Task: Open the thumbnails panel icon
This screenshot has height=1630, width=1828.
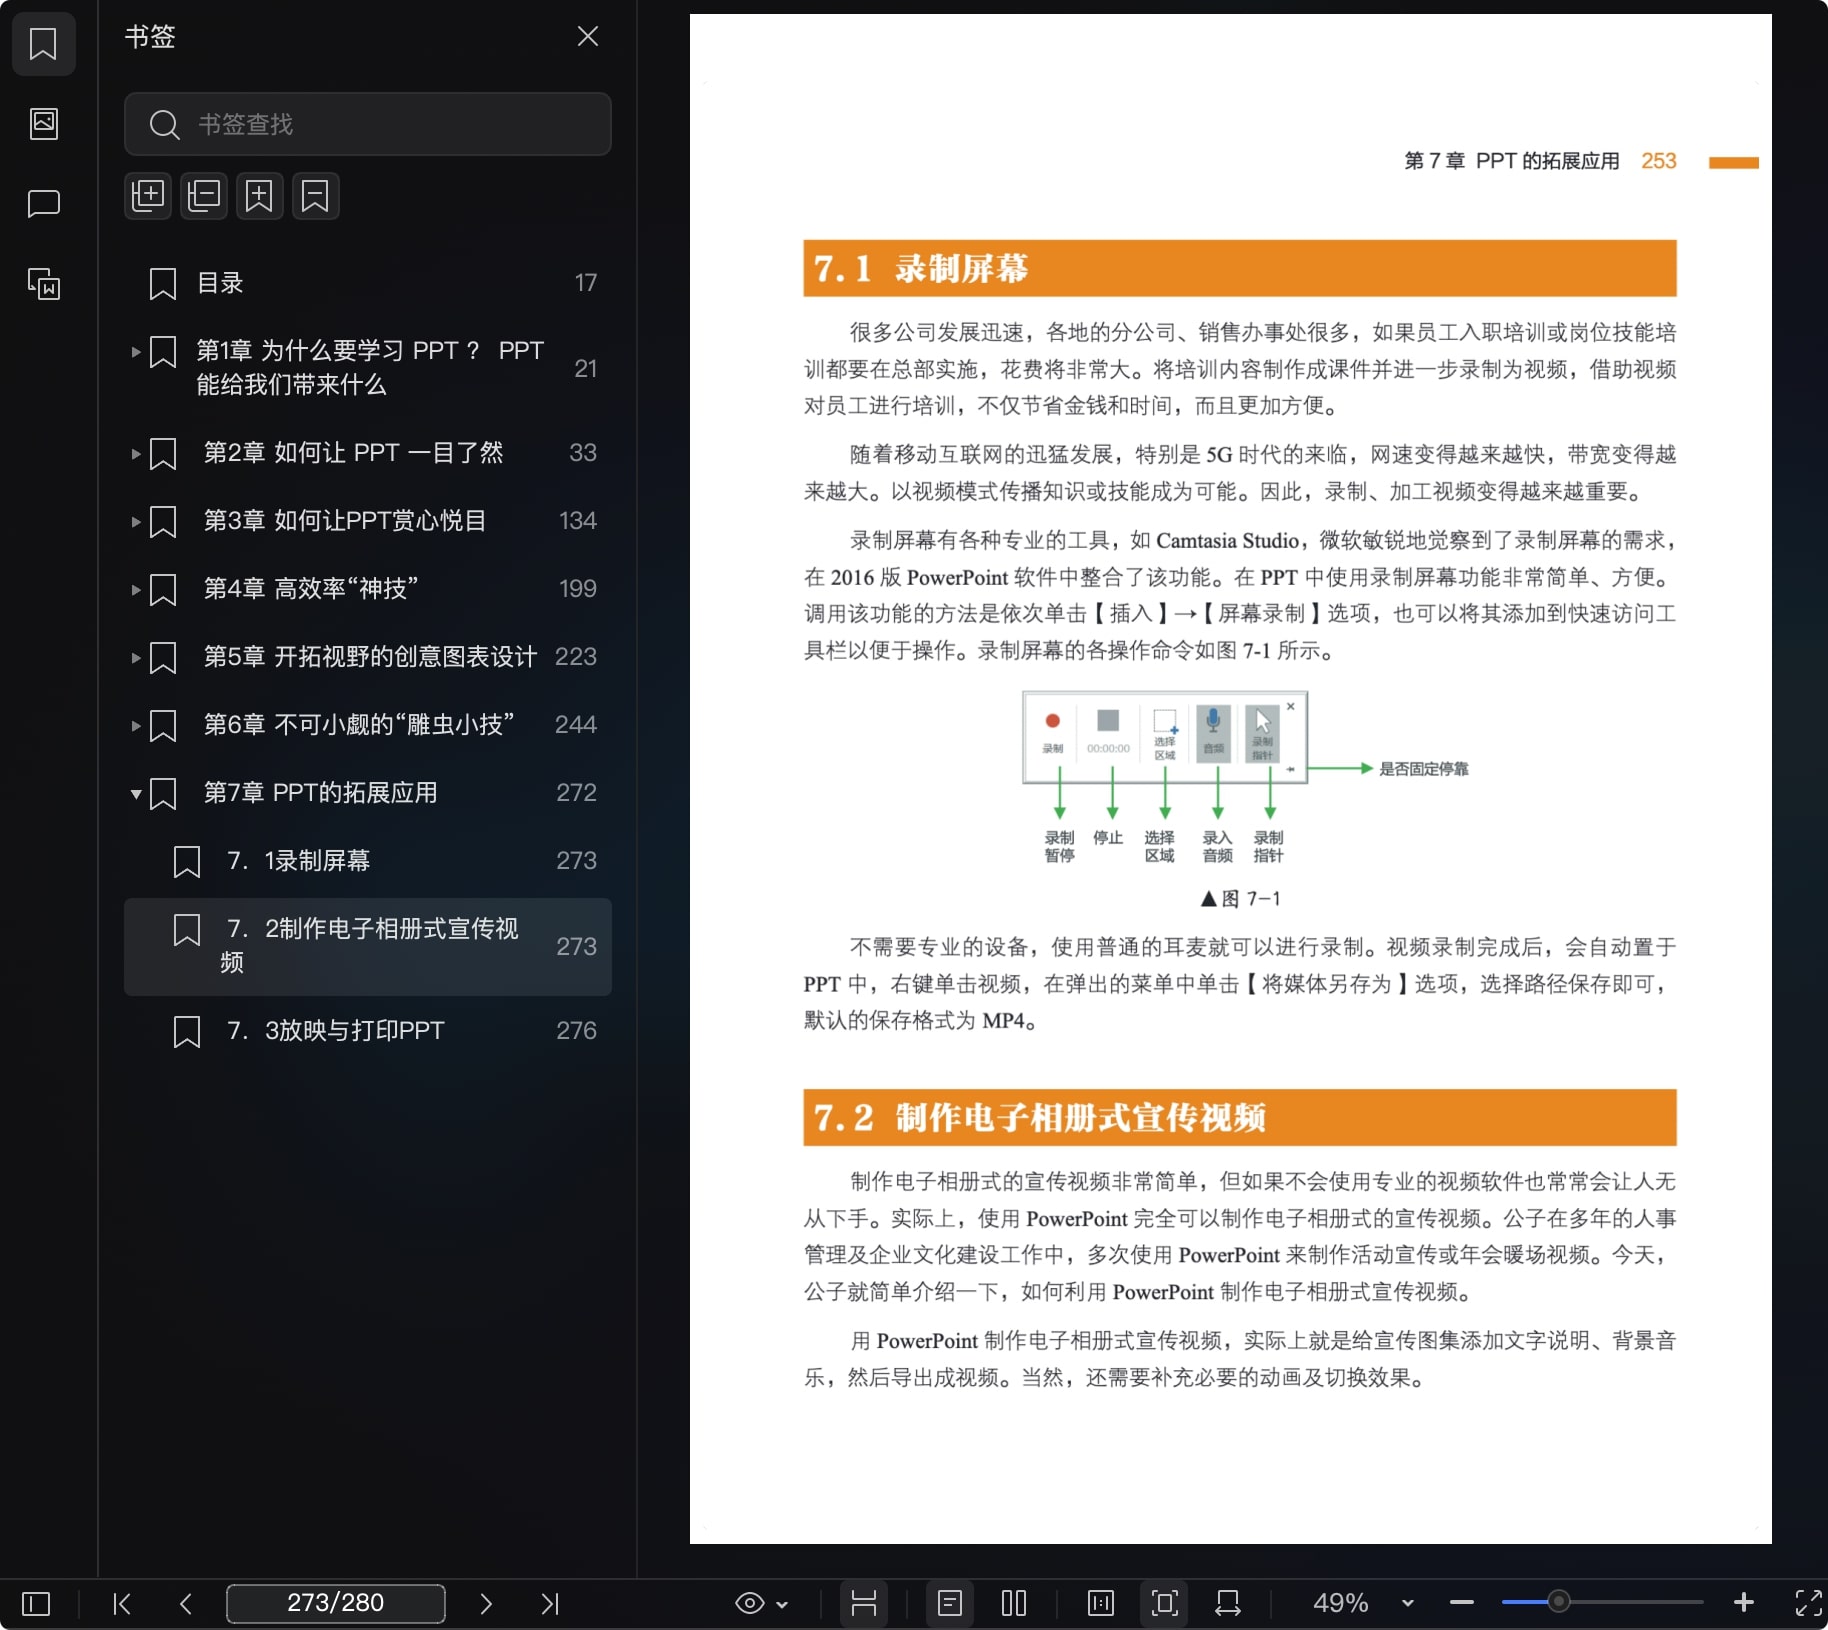Action: (x=43, y=124)
